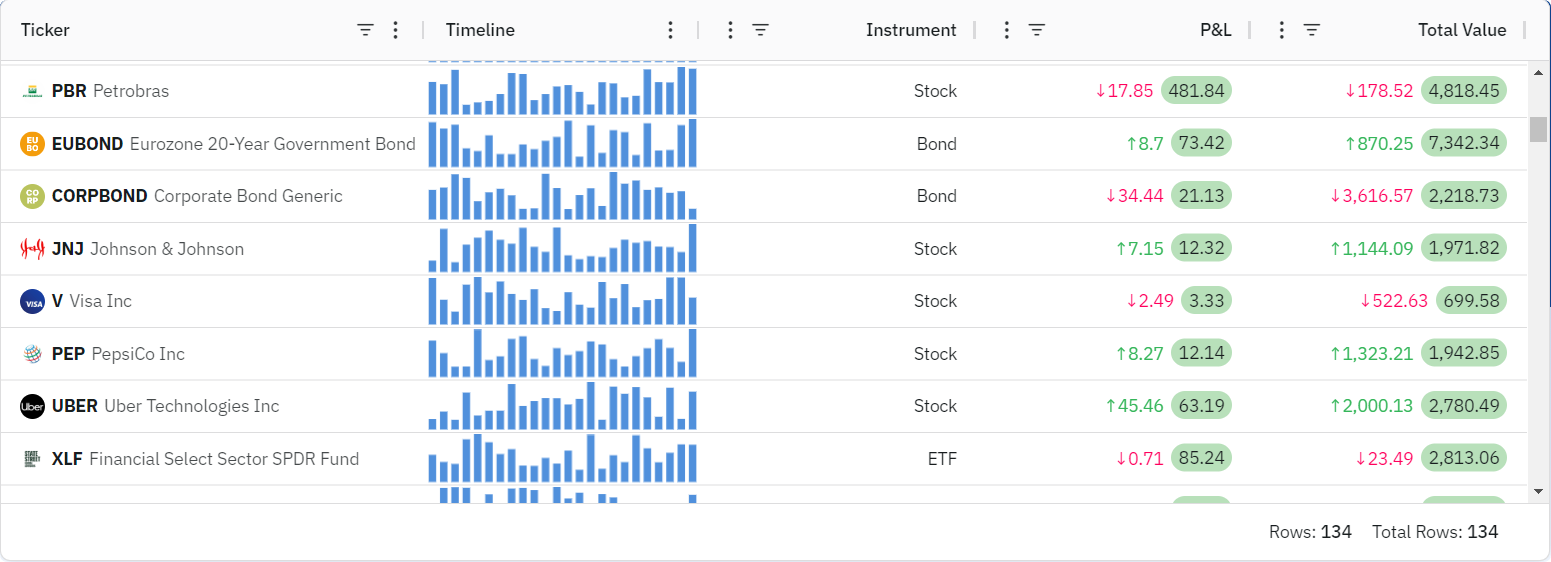The height and width of the screenshot is (562, 1551).
Task: Open the Ticker column filter icon
Action: point(365,30)
